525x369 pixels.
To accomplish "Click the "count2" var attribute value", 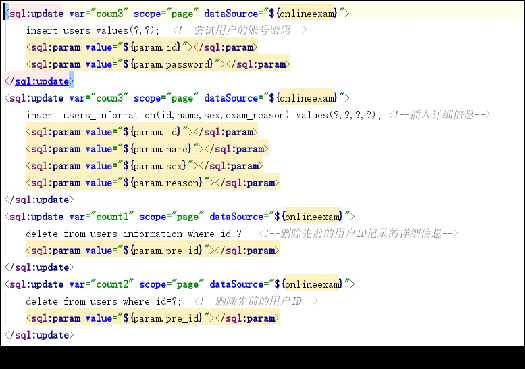I will (x=112, y=284).
